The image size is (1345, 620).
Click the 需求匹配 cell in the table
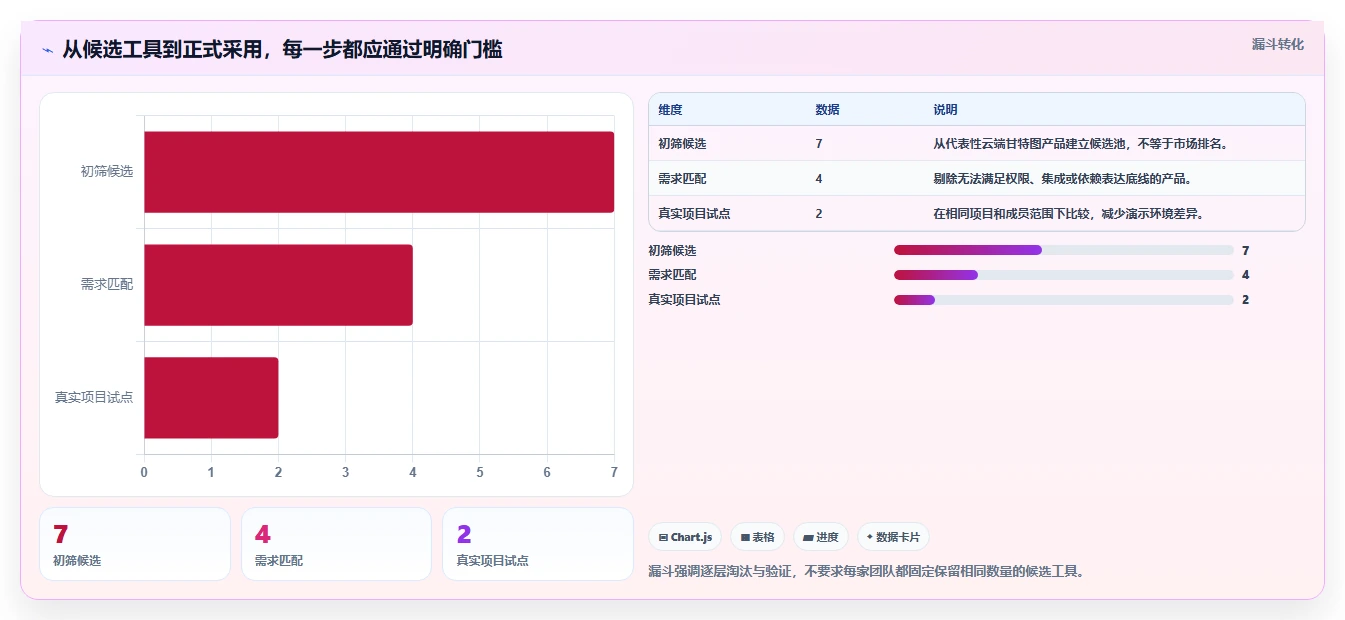click(682, 178)
